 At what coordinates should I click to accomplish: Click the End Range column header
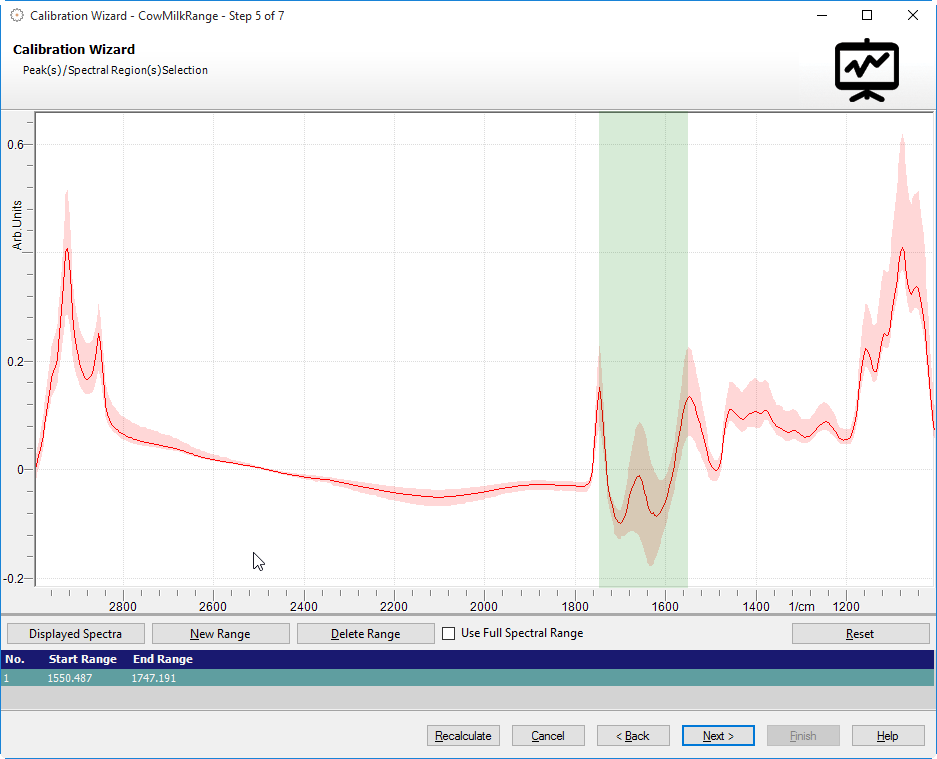pos(162,660)
